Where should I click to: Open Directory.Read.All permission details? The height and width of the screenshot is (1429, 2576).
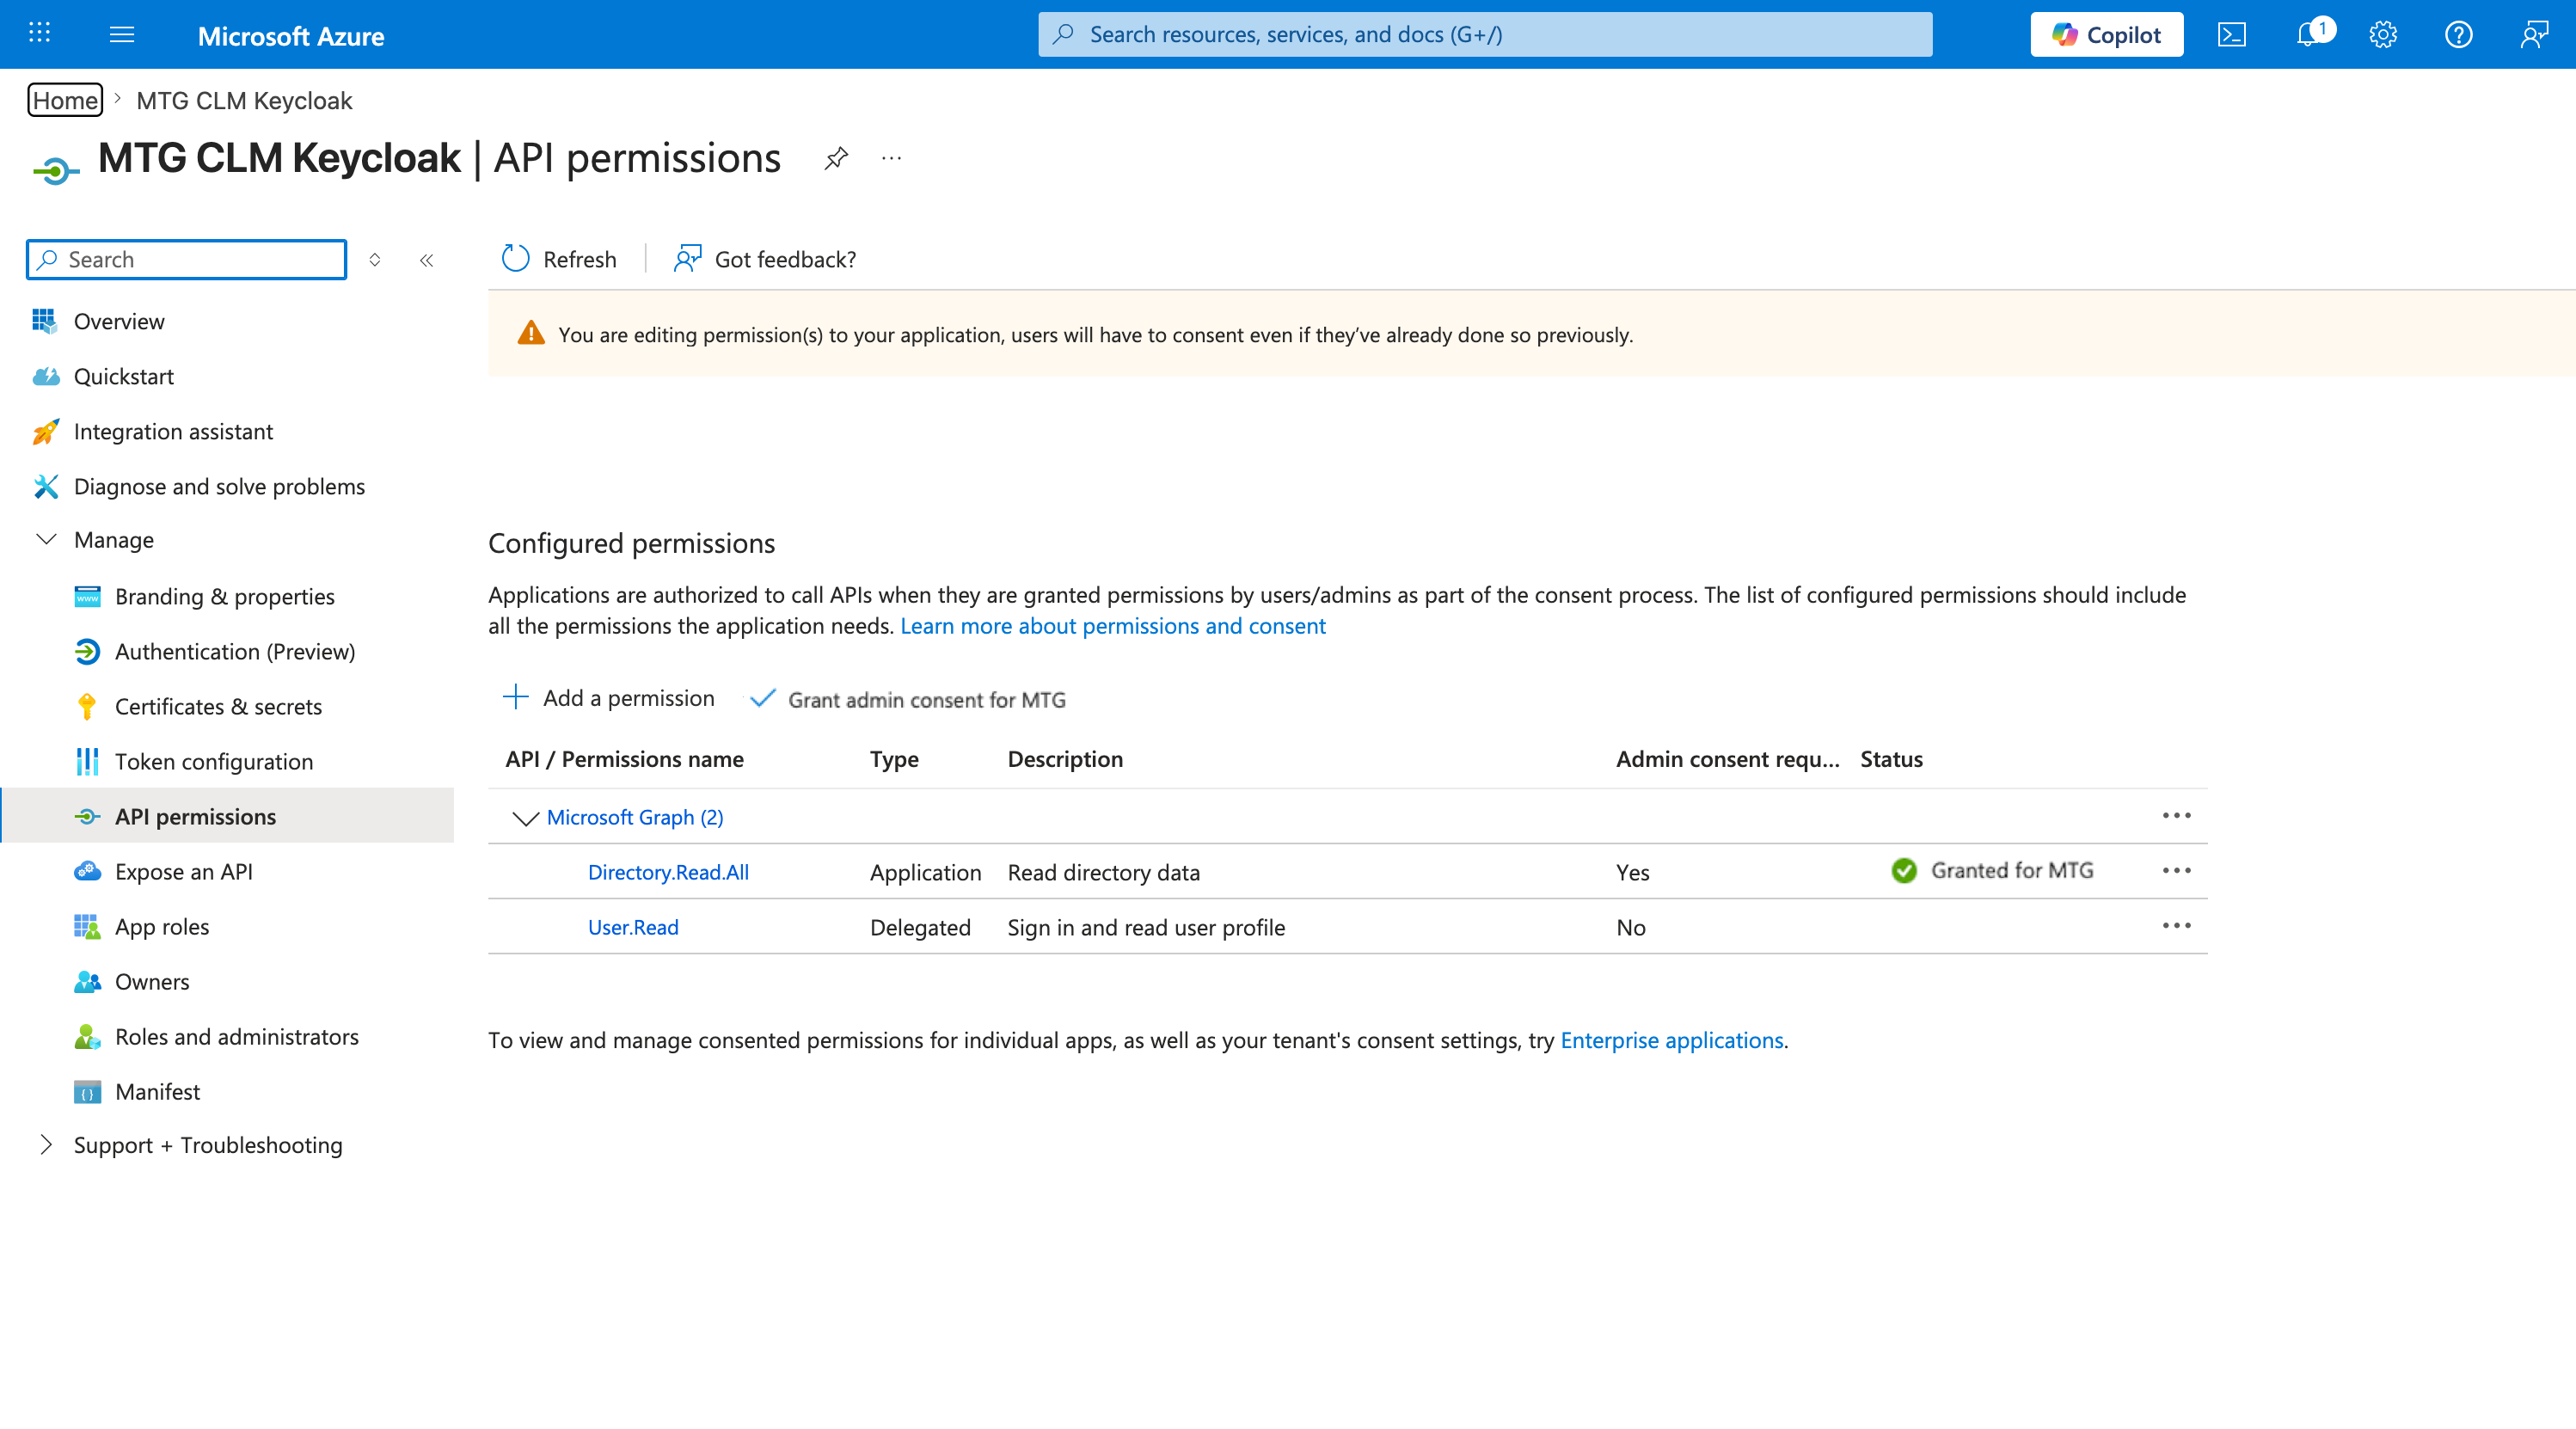coord(668,872)
